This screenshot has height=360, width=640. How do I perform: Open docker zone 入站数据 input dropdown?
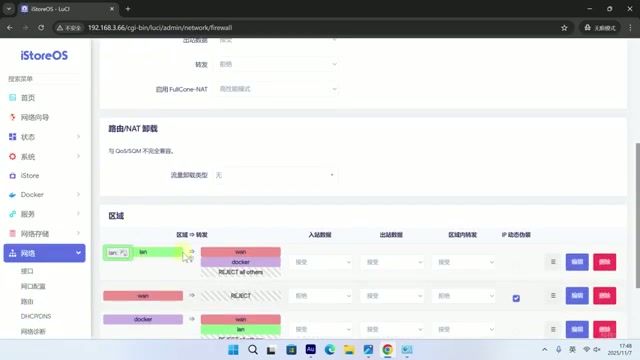click(x=321, y=329)
